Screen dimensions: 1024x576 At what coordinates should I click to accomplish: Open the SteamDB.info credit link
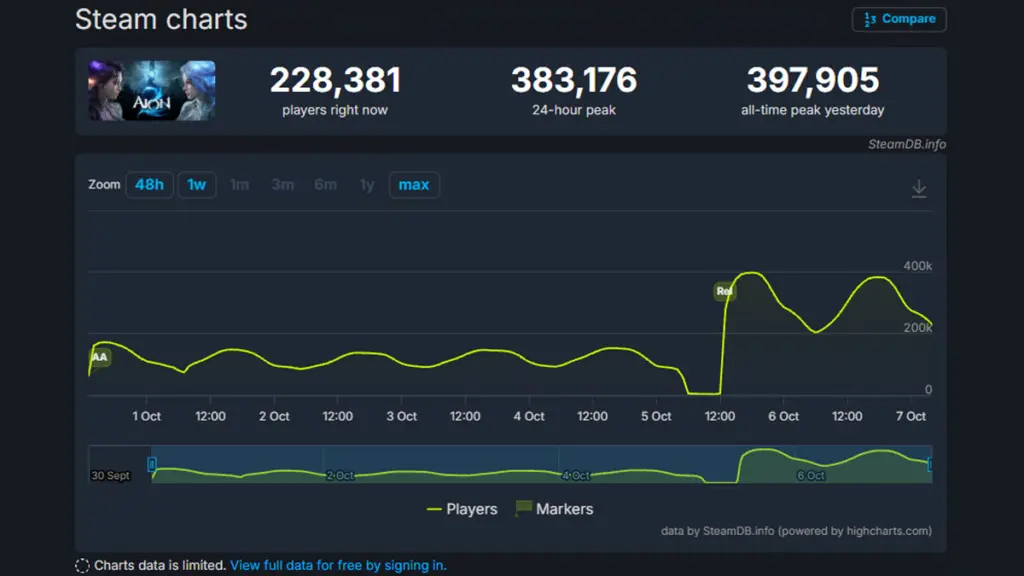906,144
